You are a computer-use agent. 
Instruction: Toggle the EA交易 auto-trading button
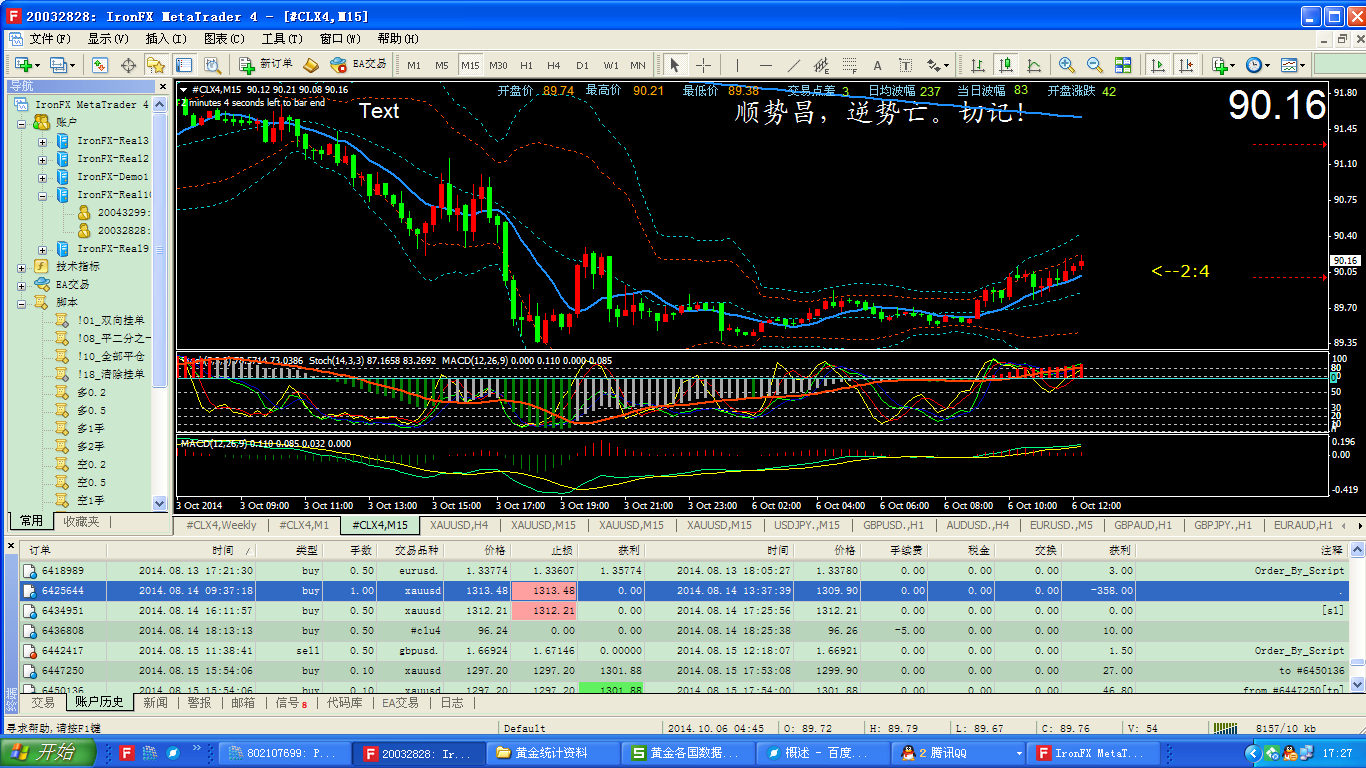pyautogui.click(x=359, y=65)
